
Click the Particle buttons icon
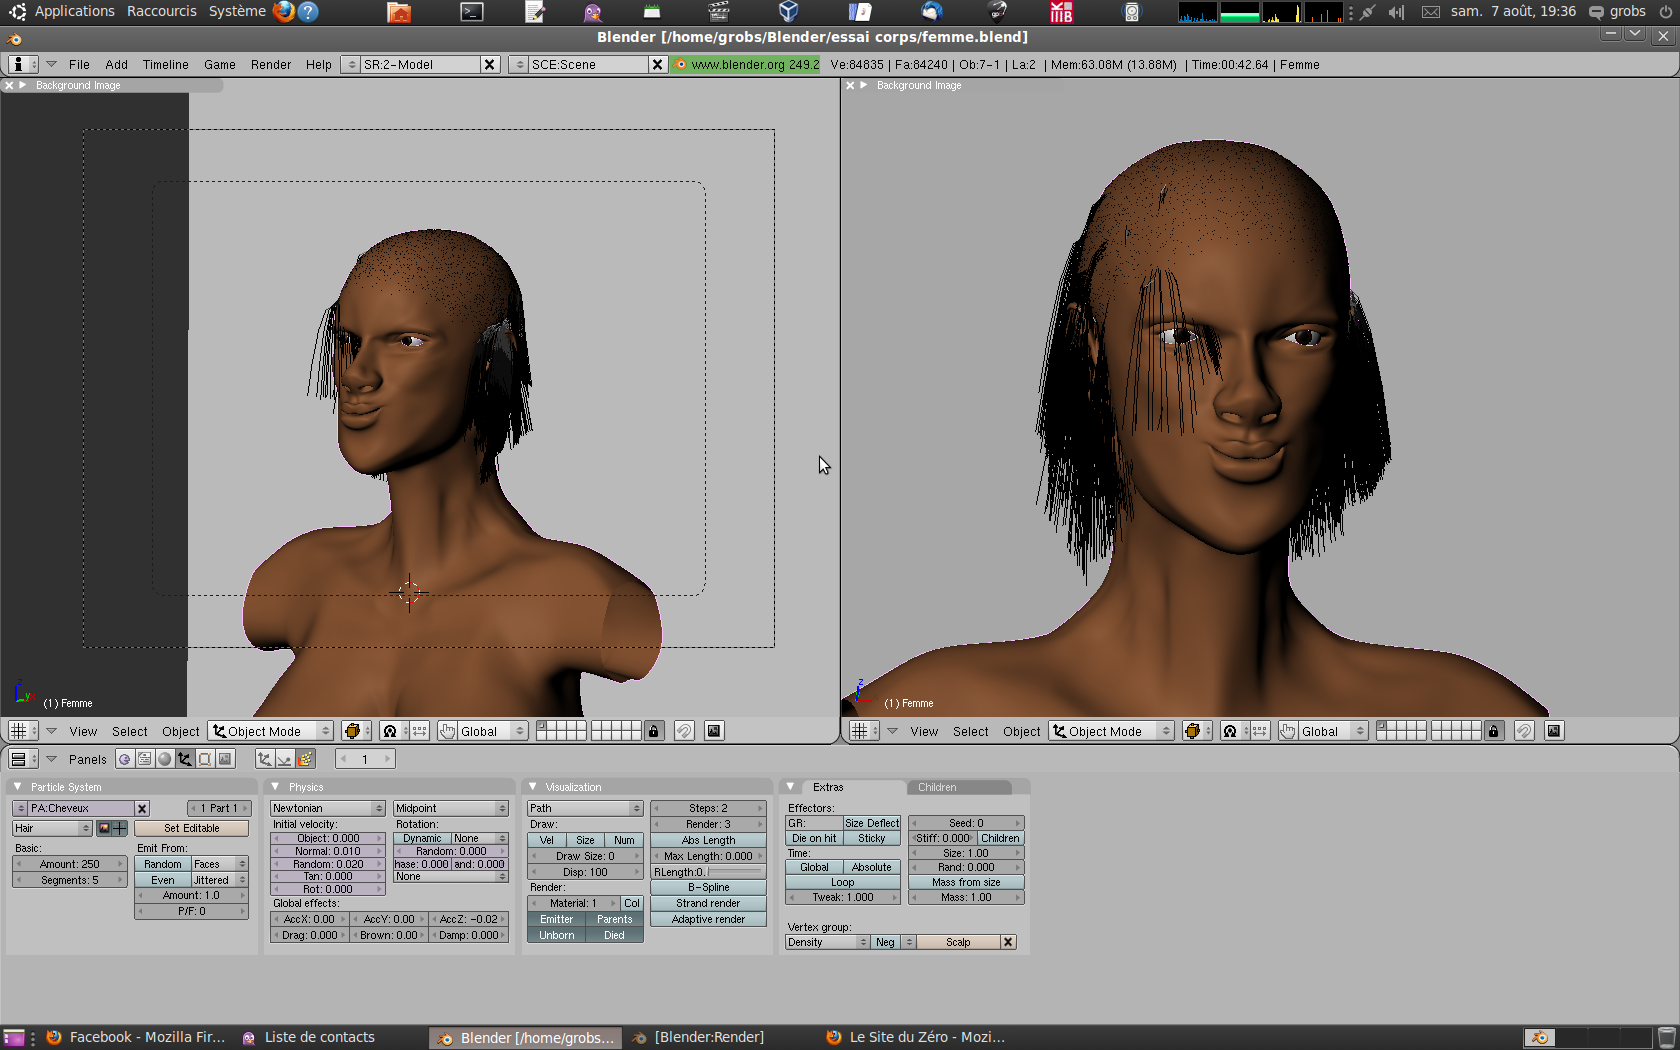coord(305,759)
